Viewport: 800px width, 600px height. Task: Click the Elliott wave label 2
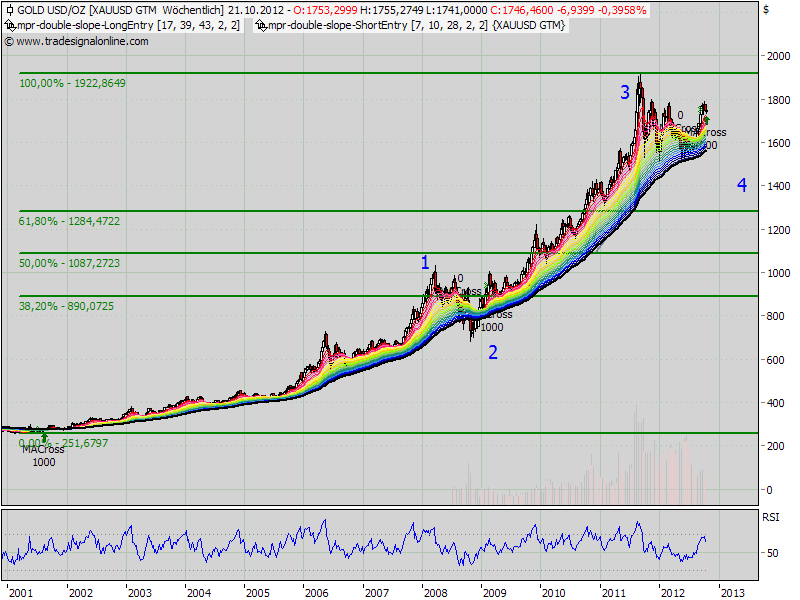(493, 352)
